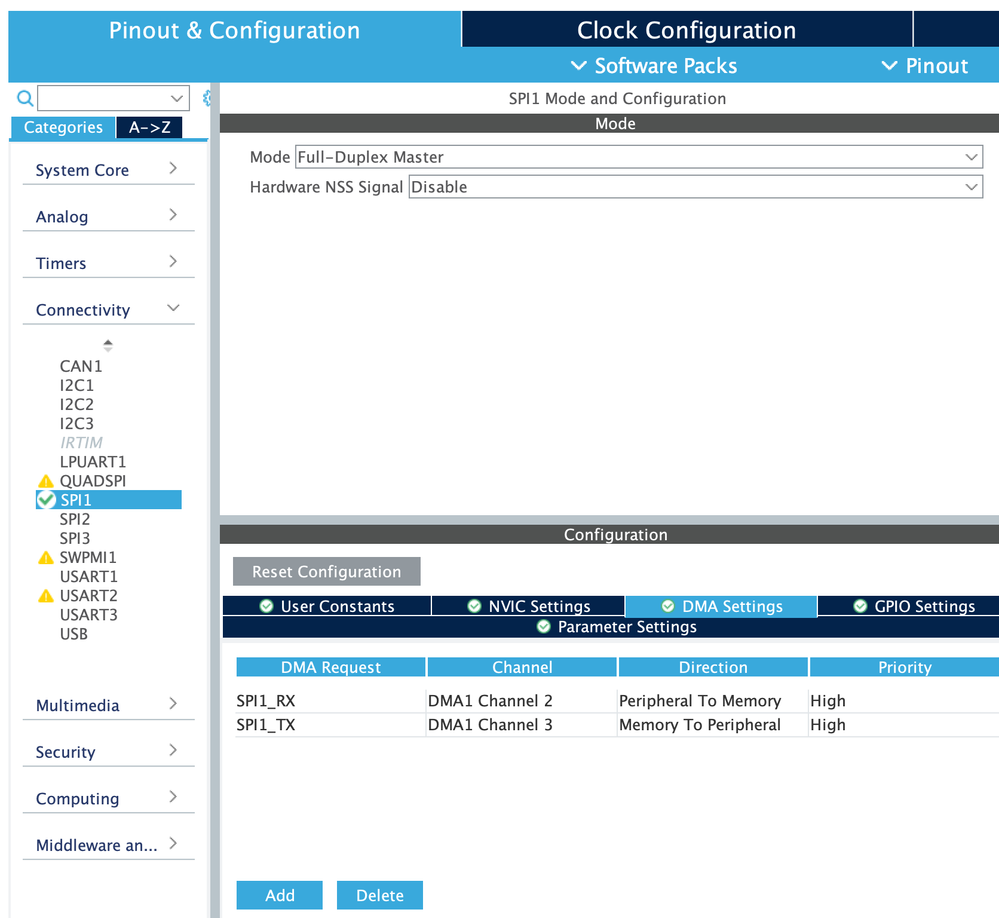Screen dimensions: 999x918
Task: Click the gear icon beside the search field
Action: tap(206, 98)
